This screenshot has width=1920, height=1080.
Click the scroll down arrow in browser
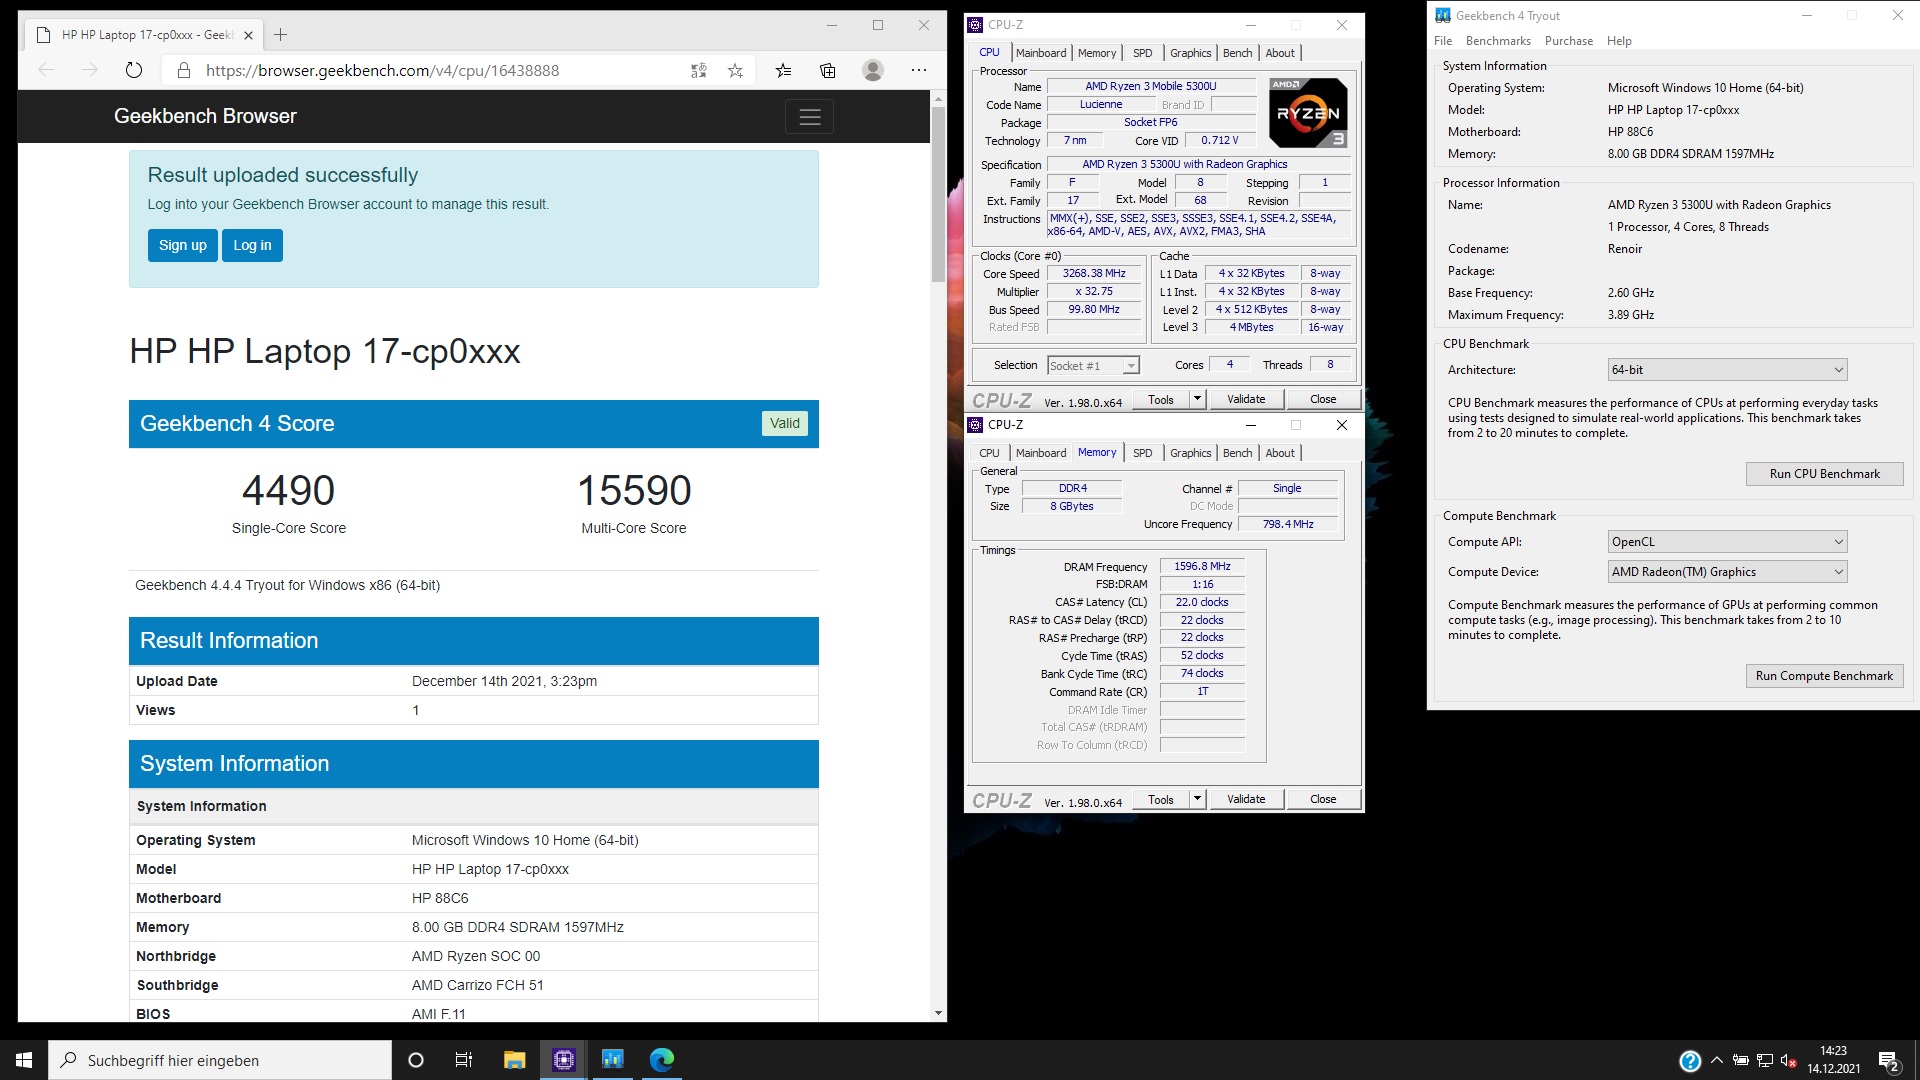938,1013
